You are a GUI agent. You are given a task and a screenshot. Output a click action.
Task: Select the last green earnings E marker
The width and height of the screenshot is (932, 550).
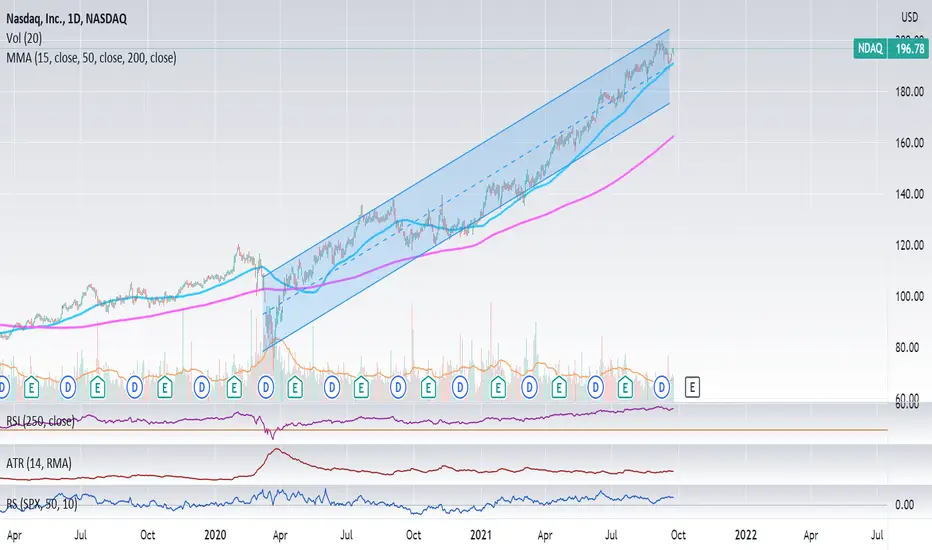pyautogui.click(x=625, y=387)
